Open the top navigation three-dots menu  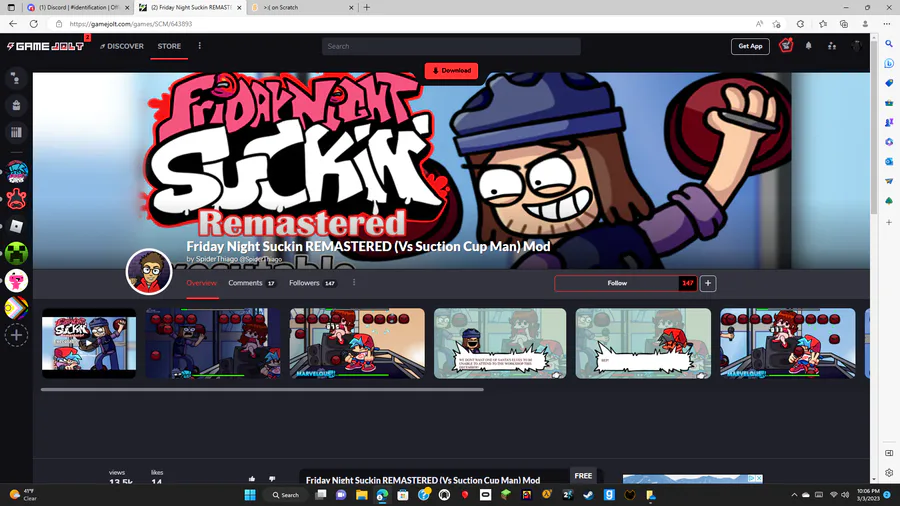click(x=200, y=46)
